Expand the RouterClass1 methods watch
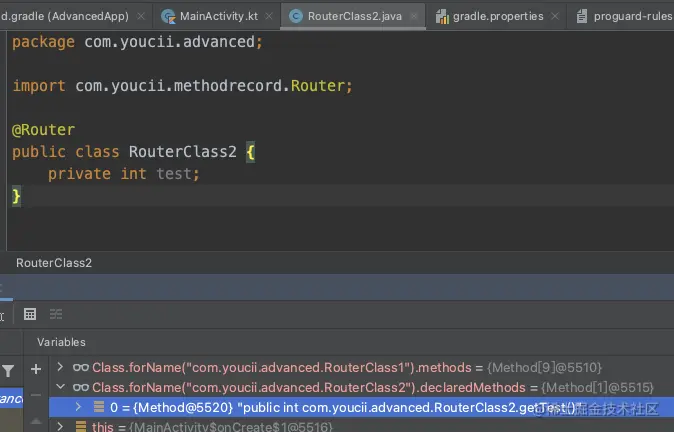674x432 pixels. pyautogui.click(x=60, y=367)
